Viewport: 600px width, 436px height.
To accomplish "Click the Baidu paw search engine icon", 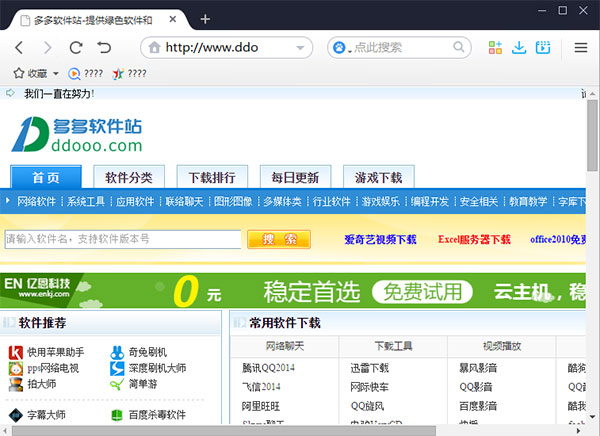I will (x=339, y=47).
